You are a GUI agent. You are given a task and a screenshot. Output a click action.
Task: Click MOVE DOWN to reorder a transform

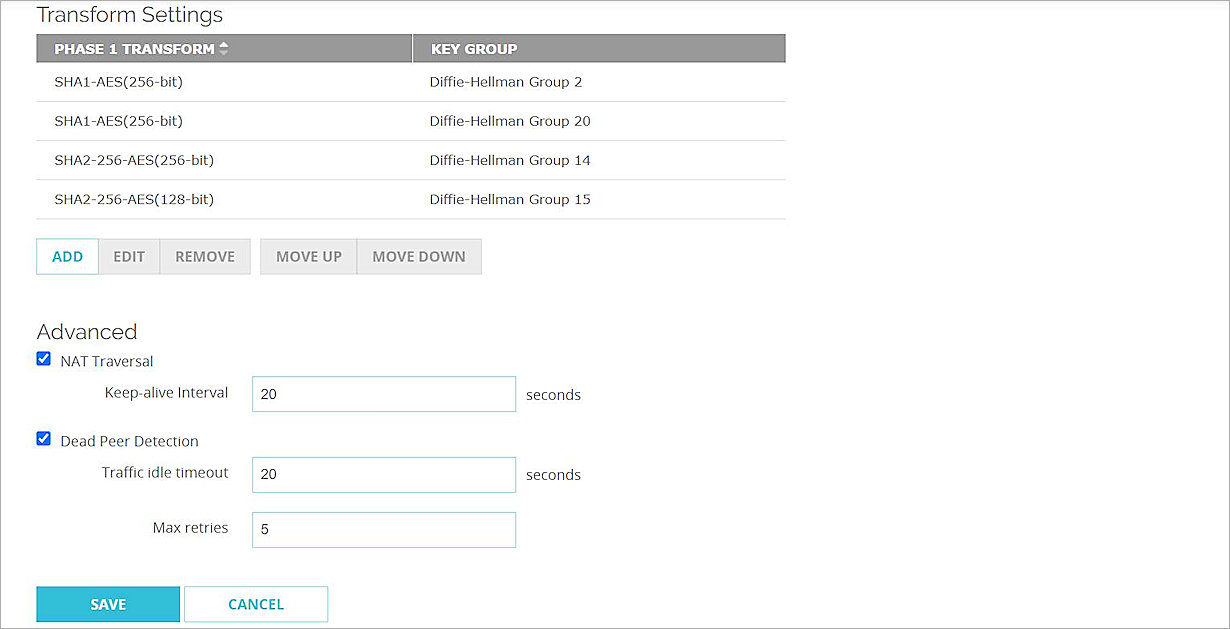419,256
